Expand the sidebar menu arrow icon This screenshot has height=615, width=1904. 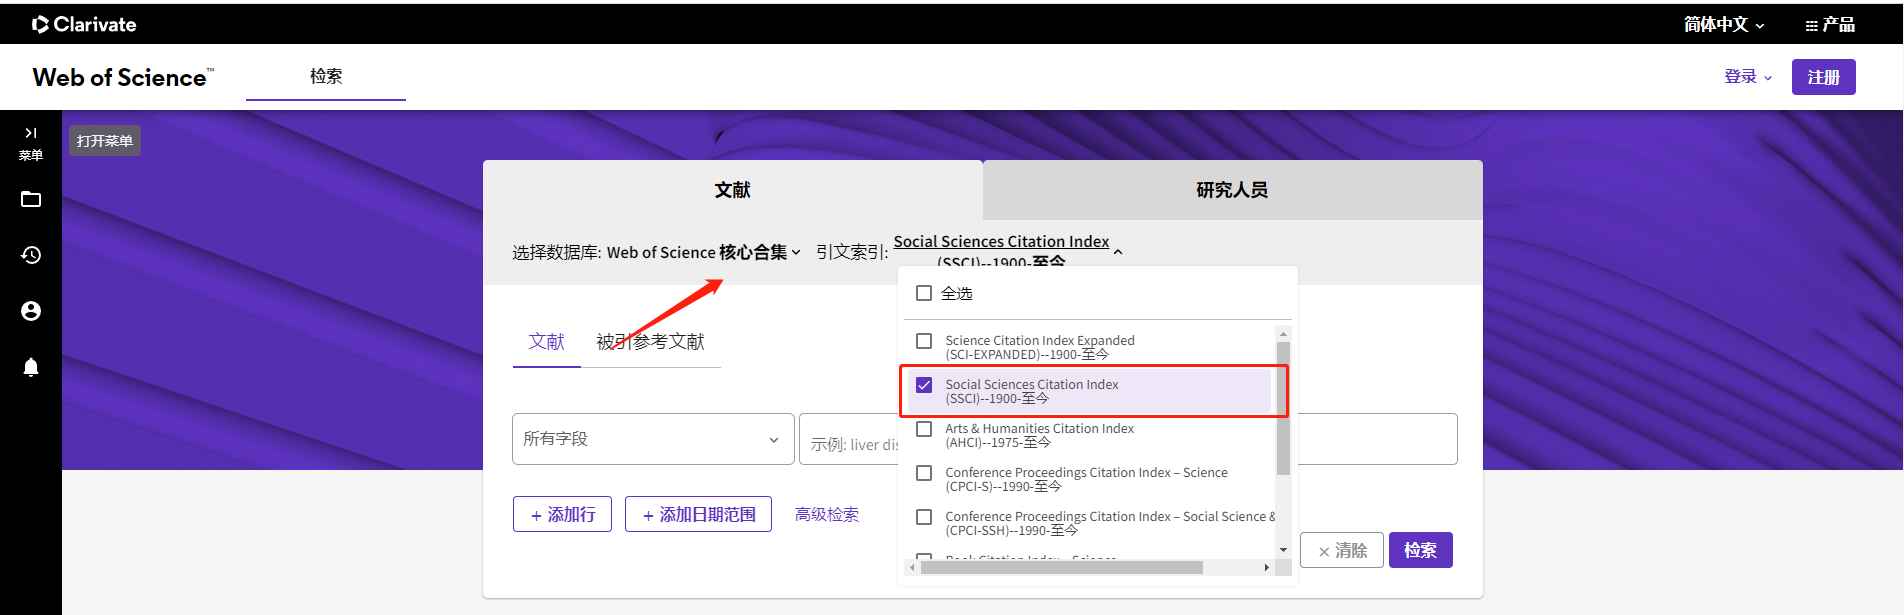click(x=31, y=133)
